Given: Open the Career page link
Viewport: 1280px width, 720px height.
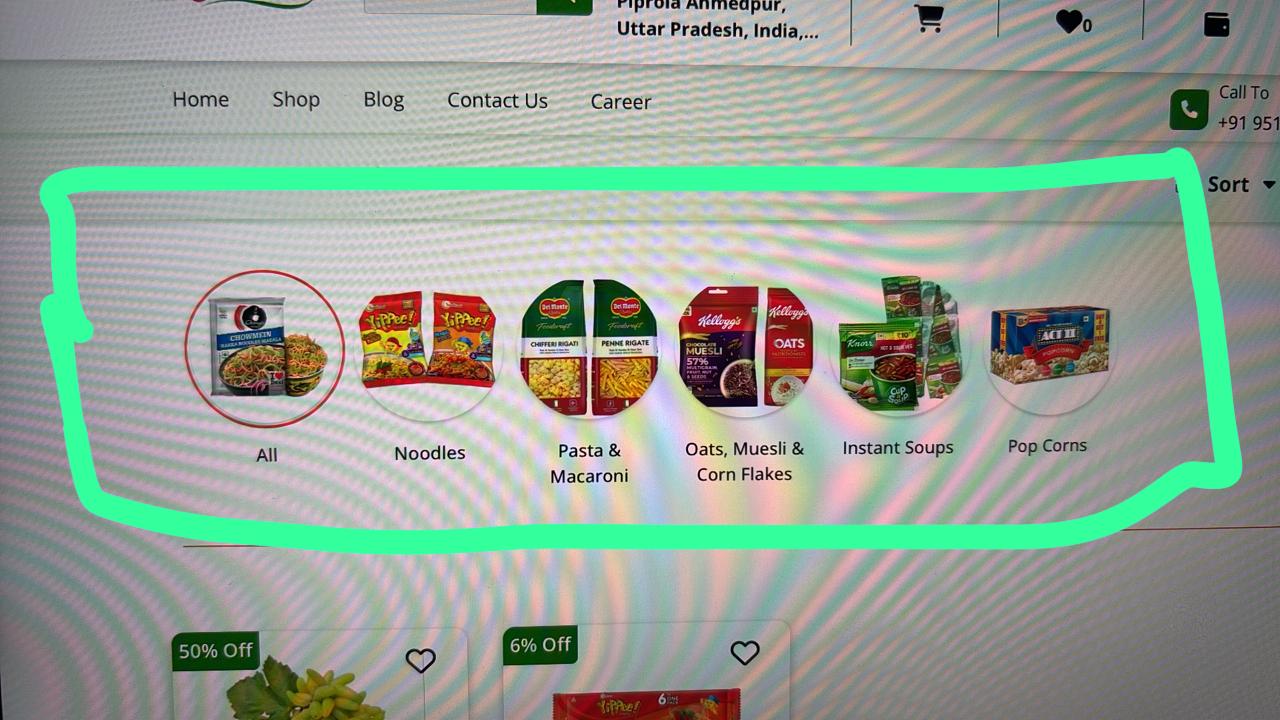Looking at the screenshot, I should tap(620, 101).
